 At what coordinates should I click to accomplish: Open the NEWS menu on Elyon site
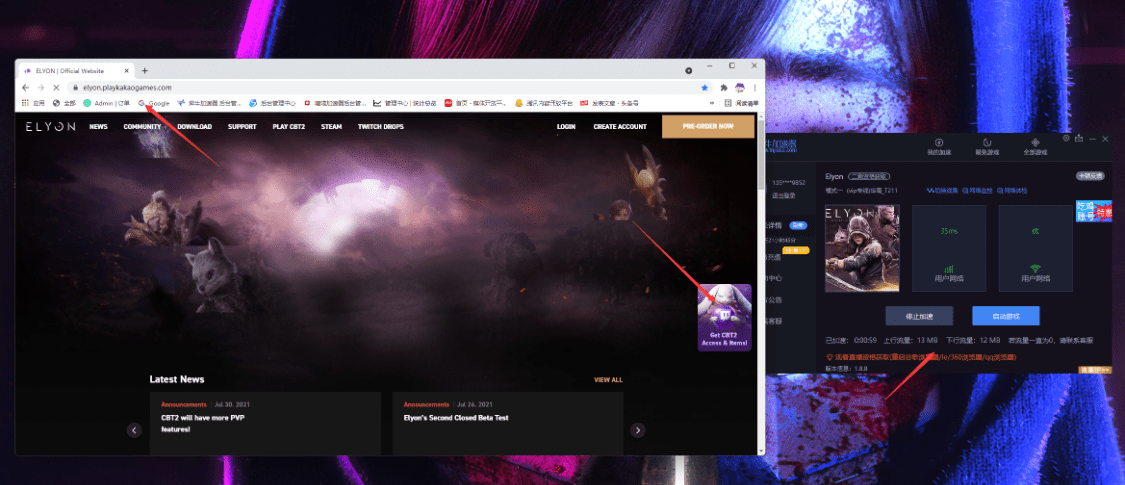coord(98,127)
